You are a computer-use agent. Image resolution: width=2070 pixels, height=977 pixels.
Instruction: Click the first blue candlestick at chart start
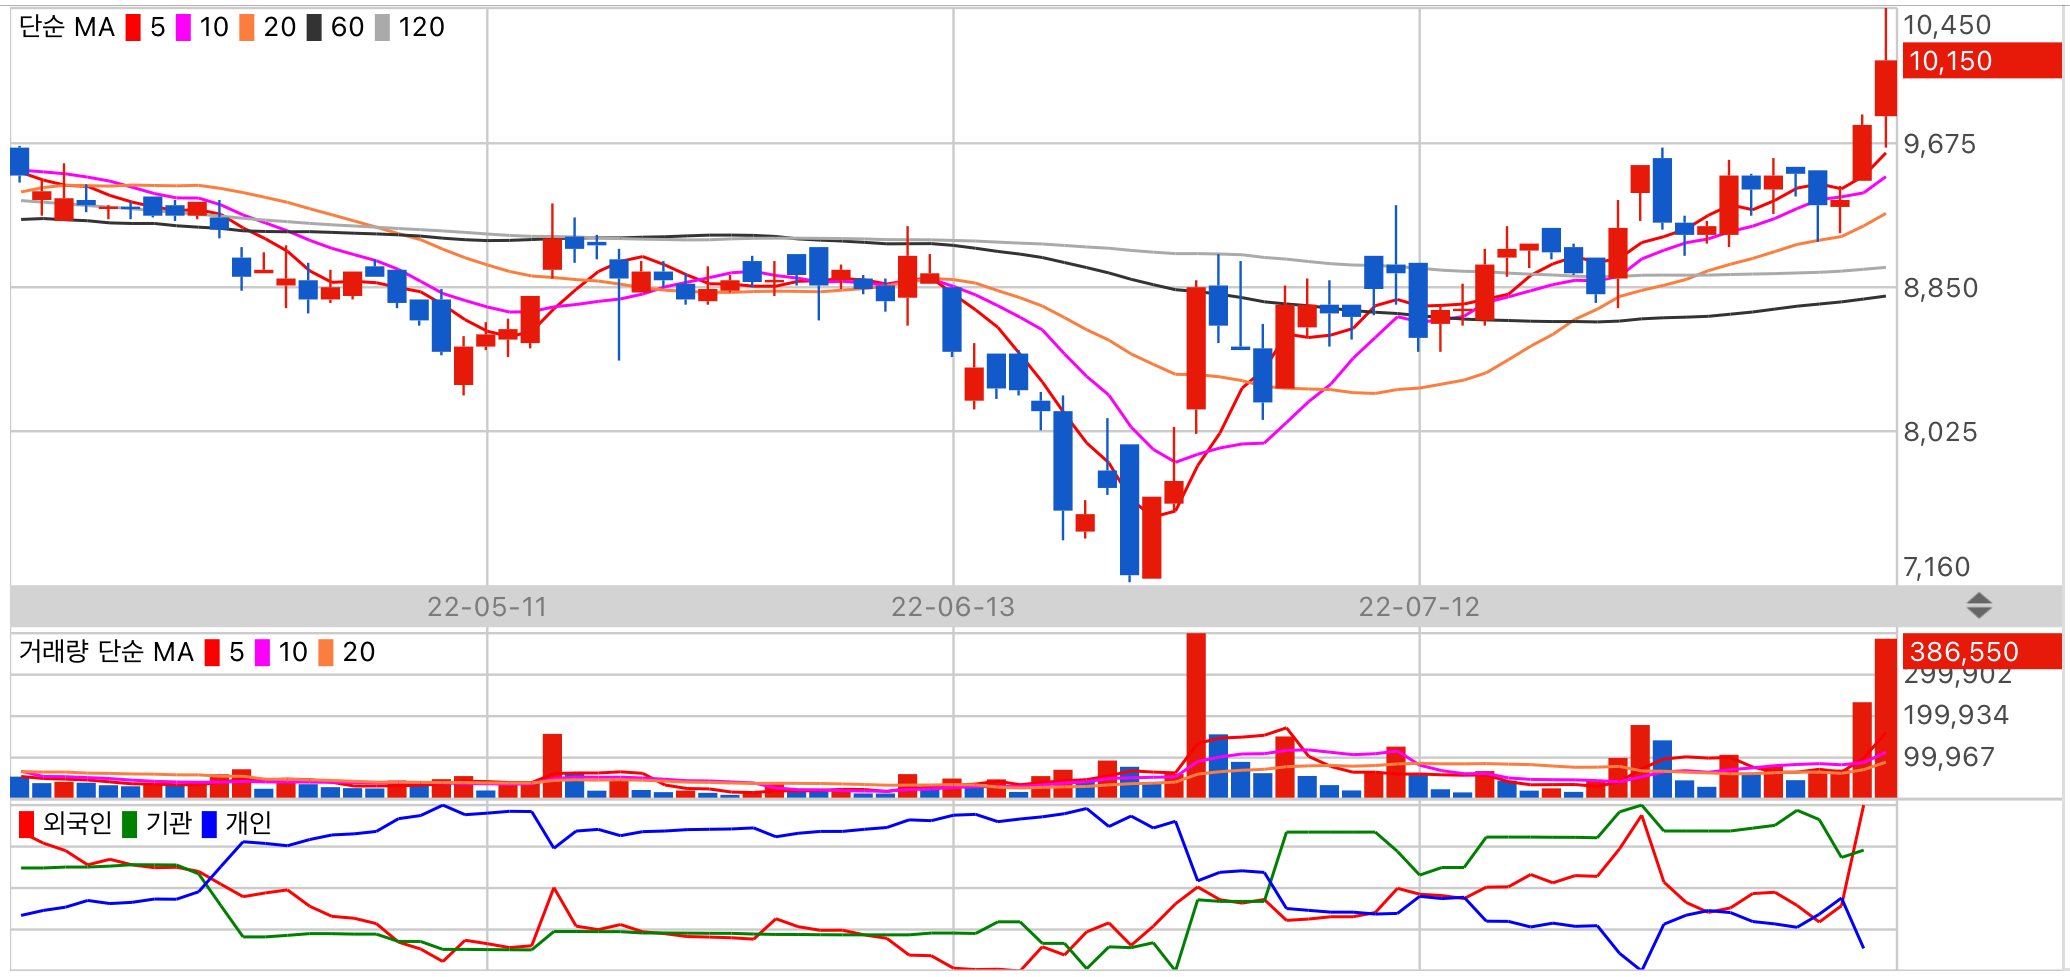(x=19, y=161)
